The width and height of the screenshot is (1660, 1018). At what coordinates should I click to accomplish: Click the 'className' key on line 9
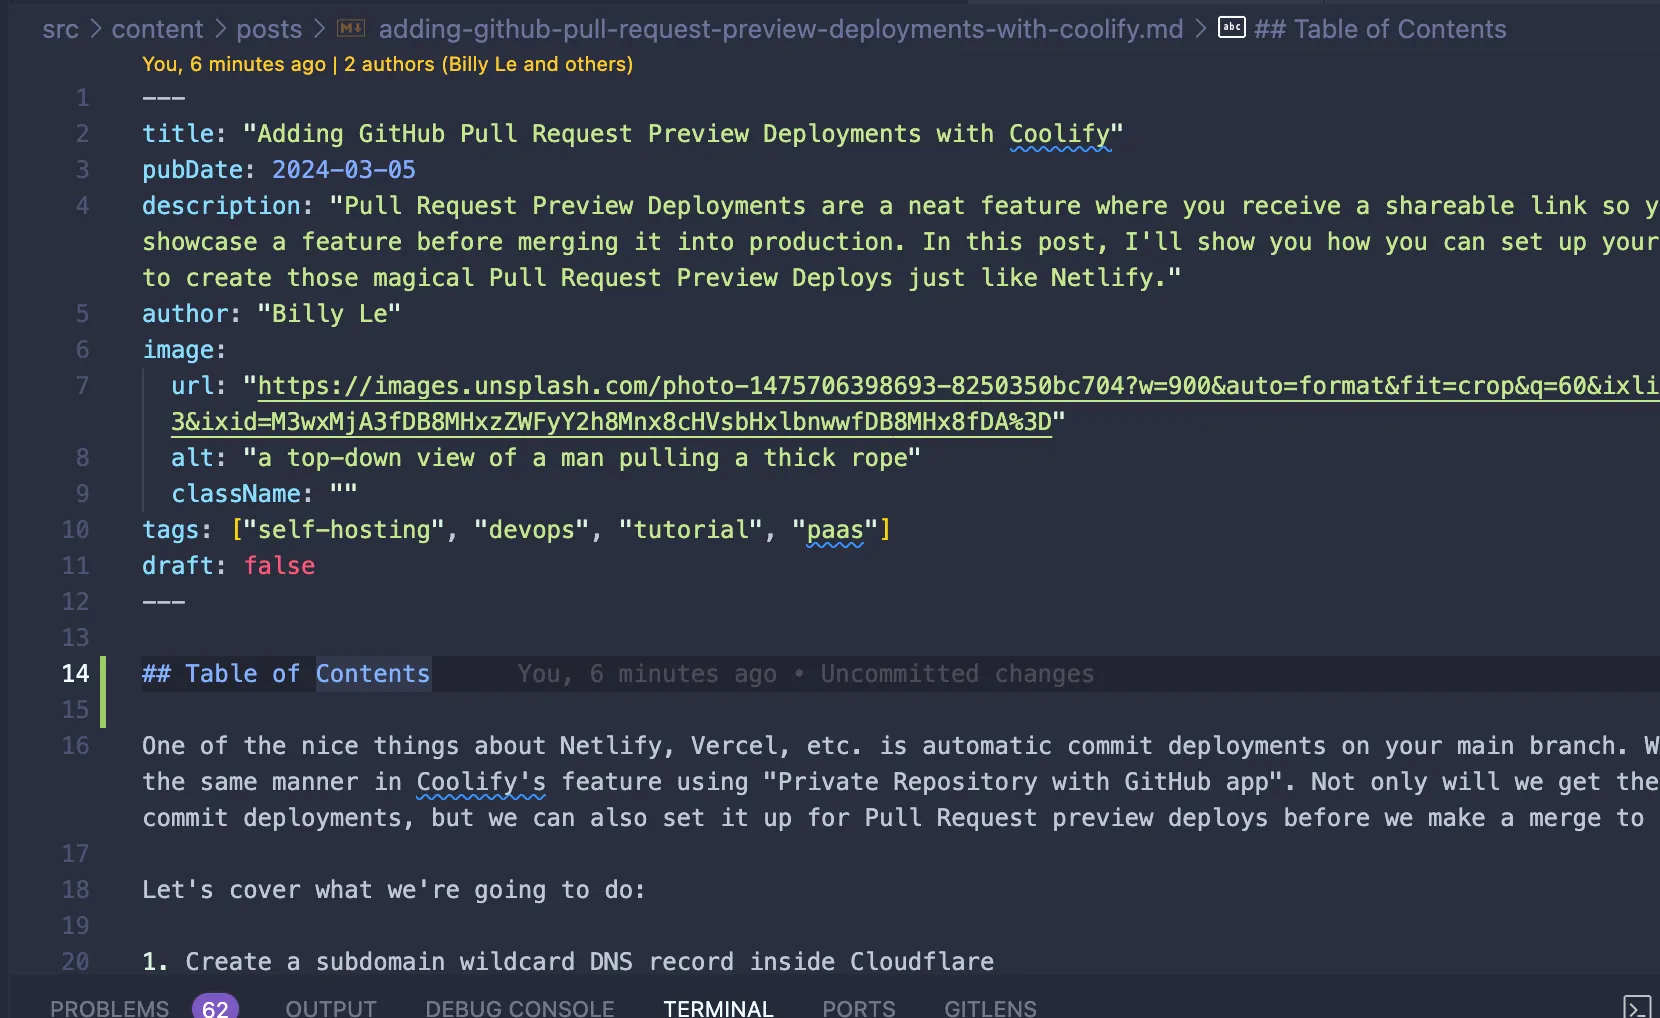click(x=236, y=494)
